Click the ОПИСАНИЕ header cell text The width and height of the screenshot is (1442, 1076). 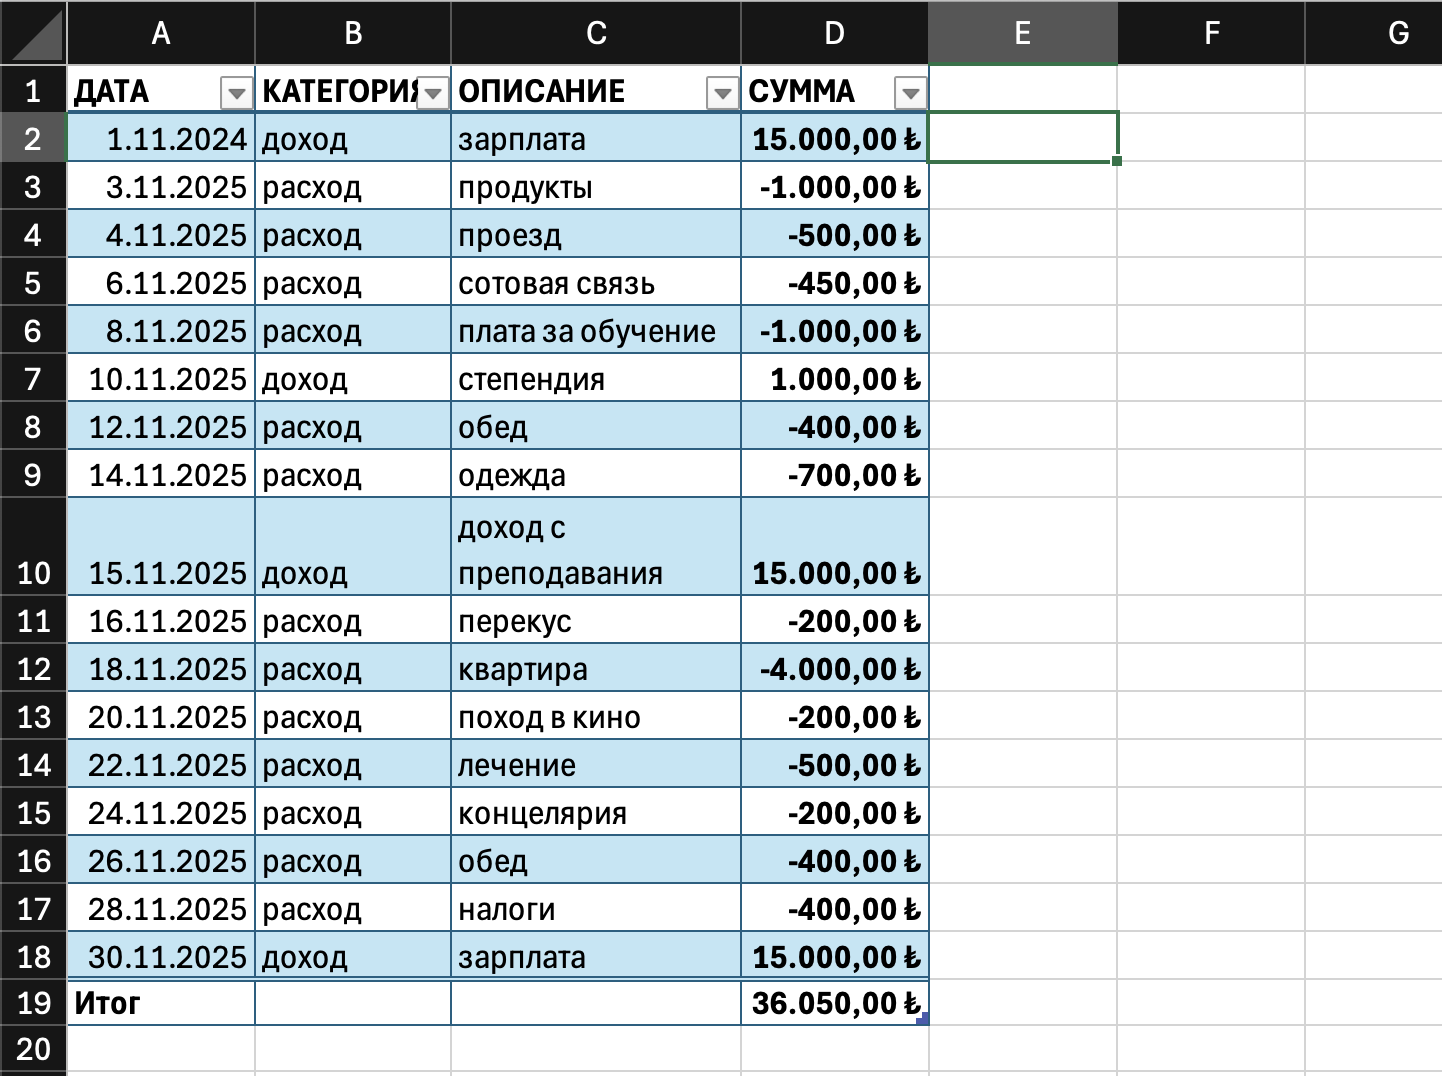[541, 92]
